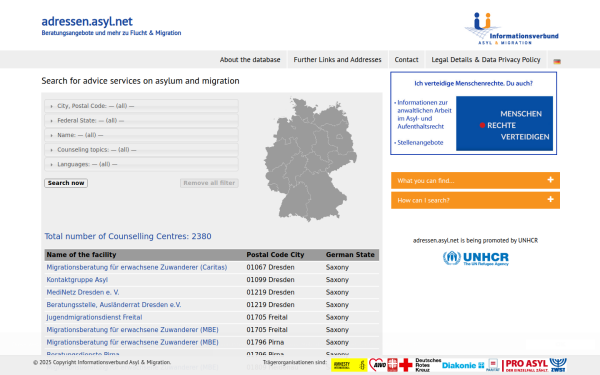Screen dimensions: 600x375
Task: Open Informationen zur anwaltlichen Arbeit link
Action: 424,114
